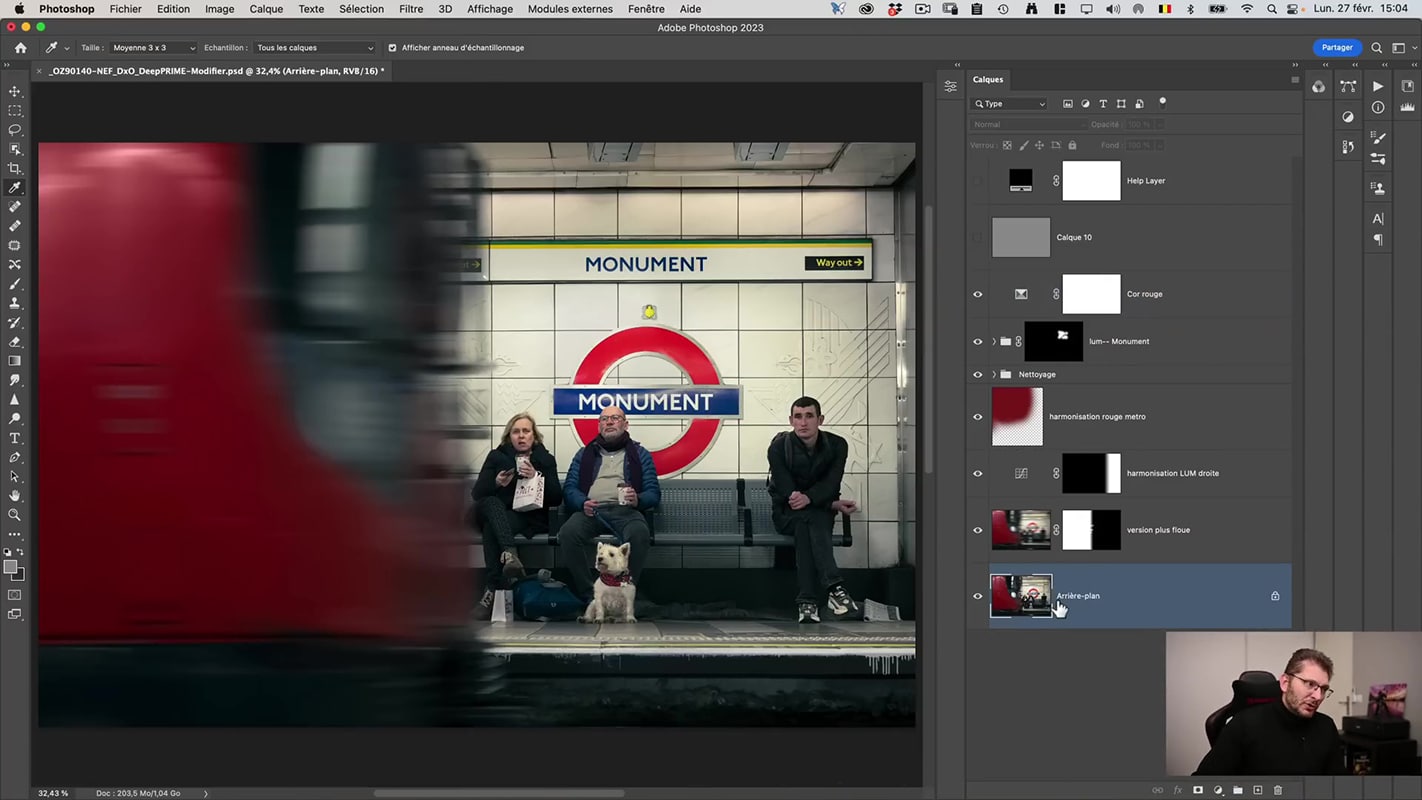1422x800 pixels.
Task: Select the Lasso tool
Action: tap(15, 130)
